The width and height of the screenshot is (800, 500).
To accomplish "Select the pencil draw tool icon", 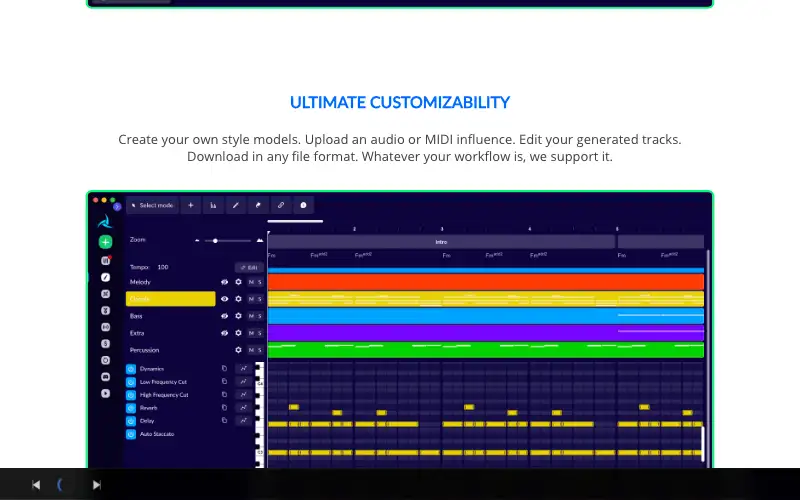I will pyautogui.click(x=236, y=205).
